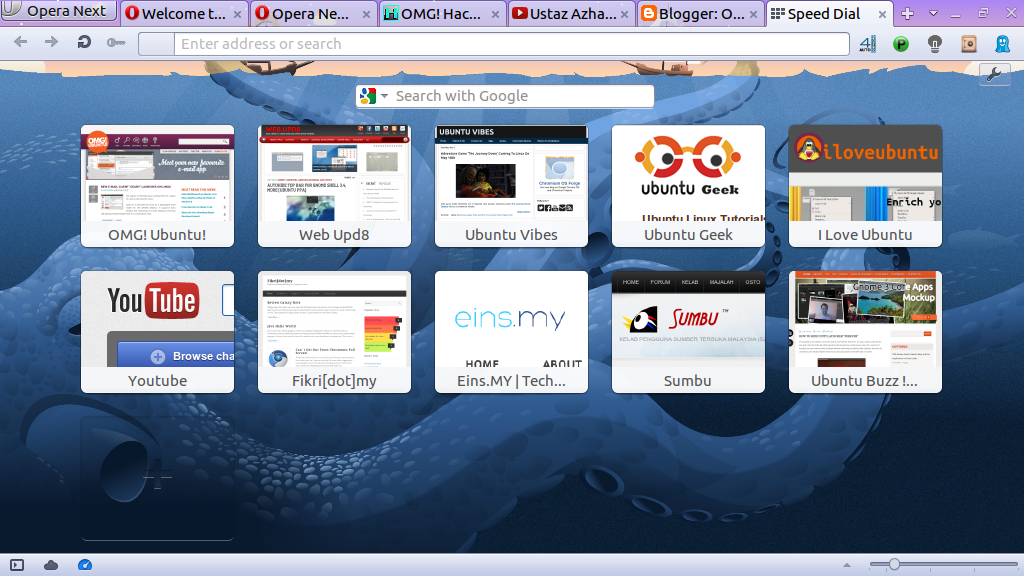Screen dimensions: 1024x576
Task: Open the Opera Next main menu
Action: click(x=55, y=12)
